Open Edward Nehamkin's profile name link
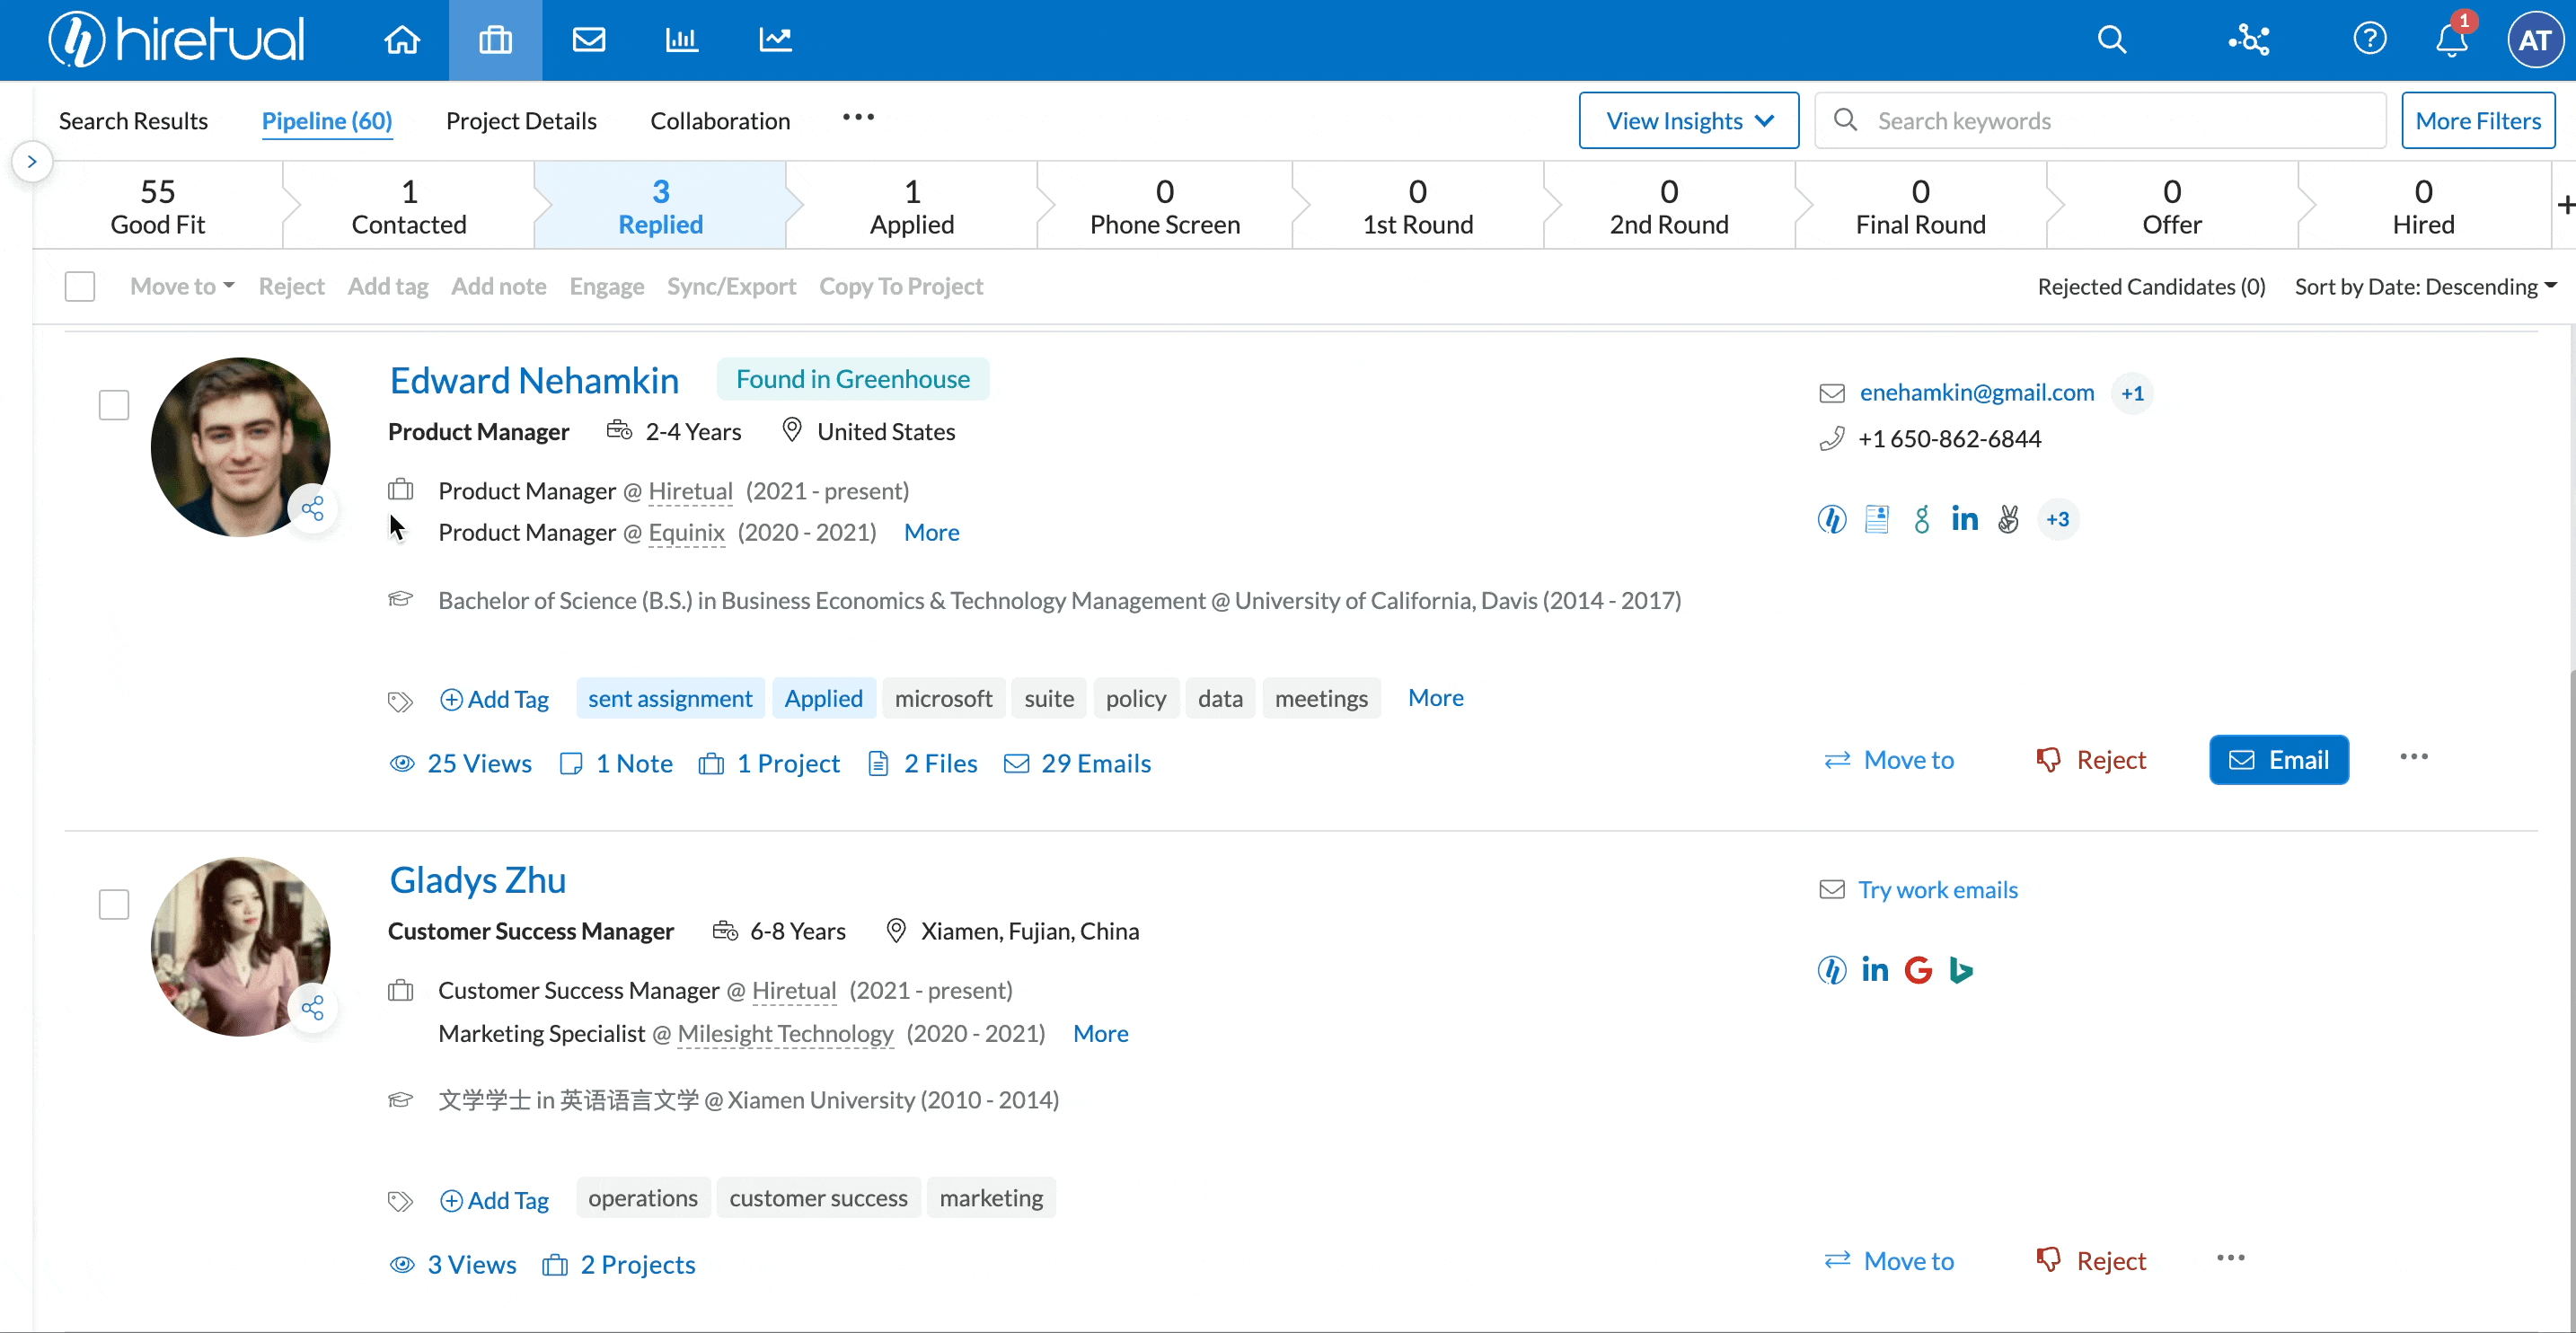Image resolution: width=2576 pixels, height=1333 pixels. click(534, 380)
